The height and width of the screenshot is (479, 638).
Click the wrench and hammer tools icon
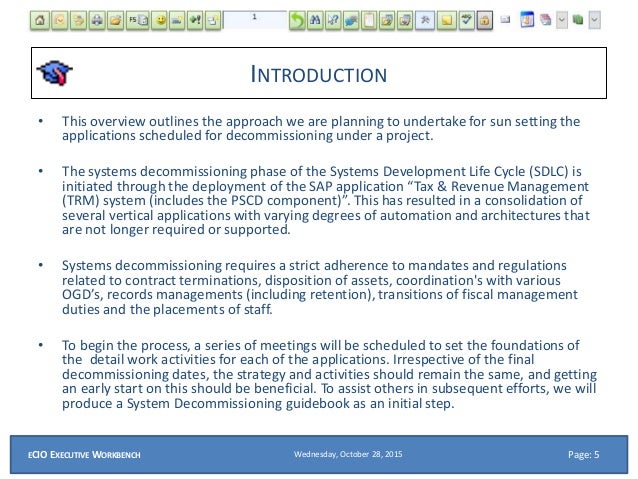[425, 20]
